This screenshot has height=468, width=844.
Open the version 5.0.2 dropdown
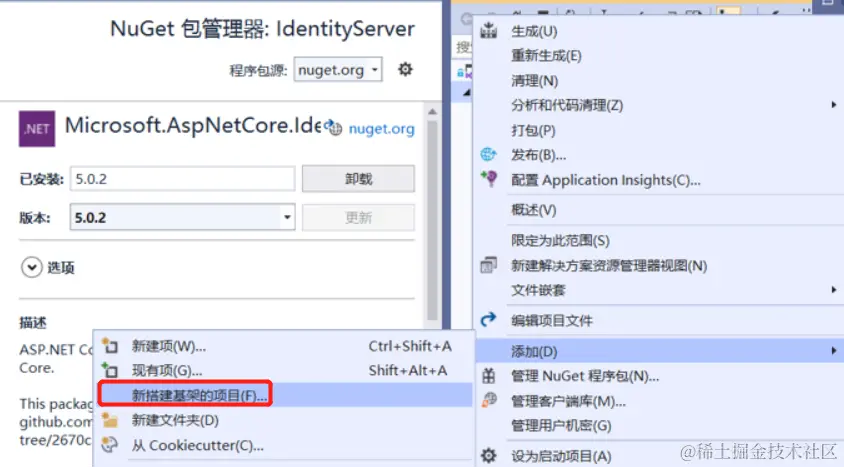point(182,217)
